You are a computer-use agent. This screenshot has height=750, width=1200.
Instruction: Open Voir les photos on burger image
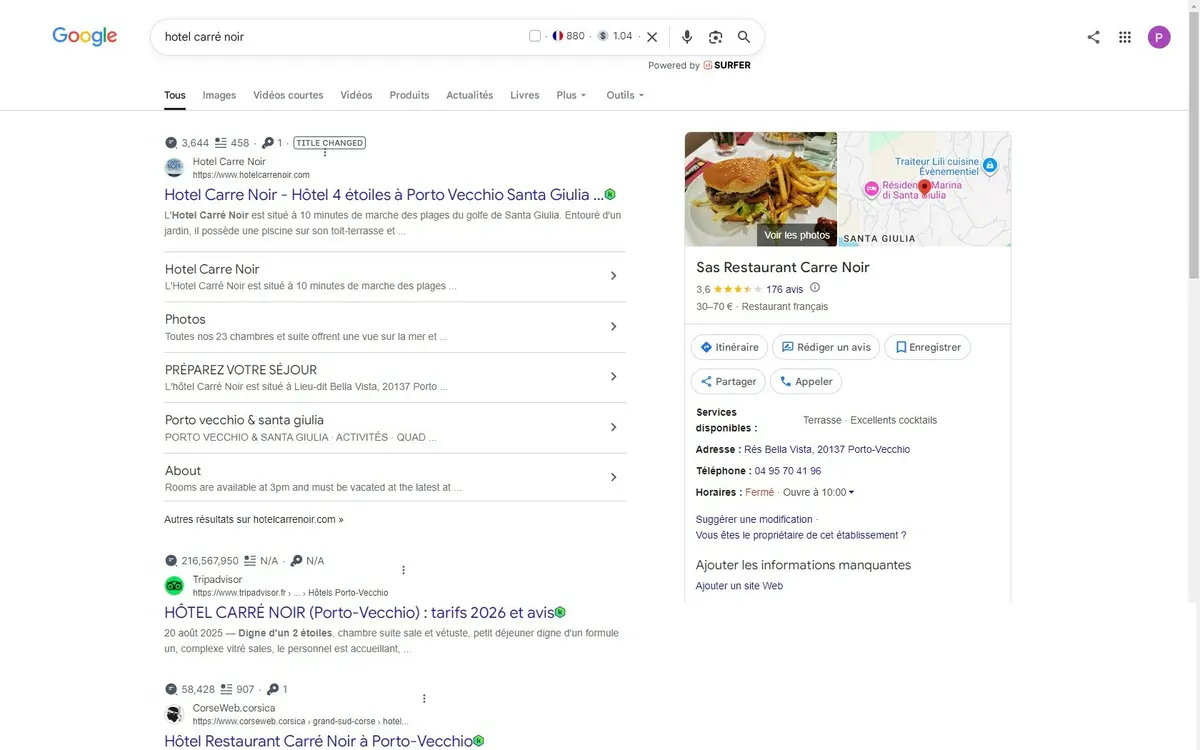(797, 235)
